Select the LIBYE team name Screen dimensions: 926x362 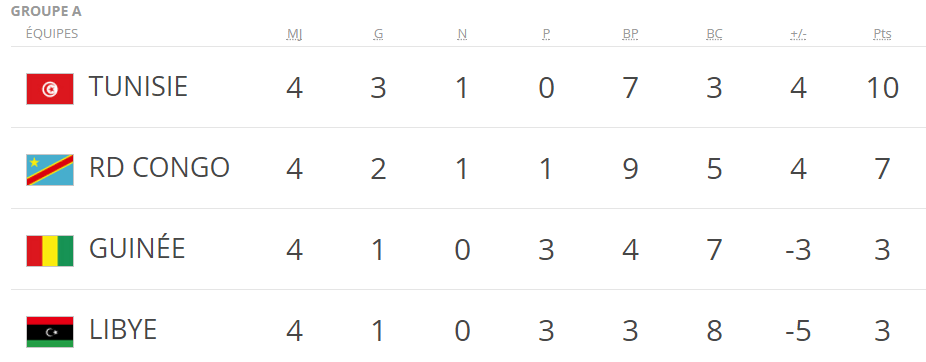(x=123, y=330)
